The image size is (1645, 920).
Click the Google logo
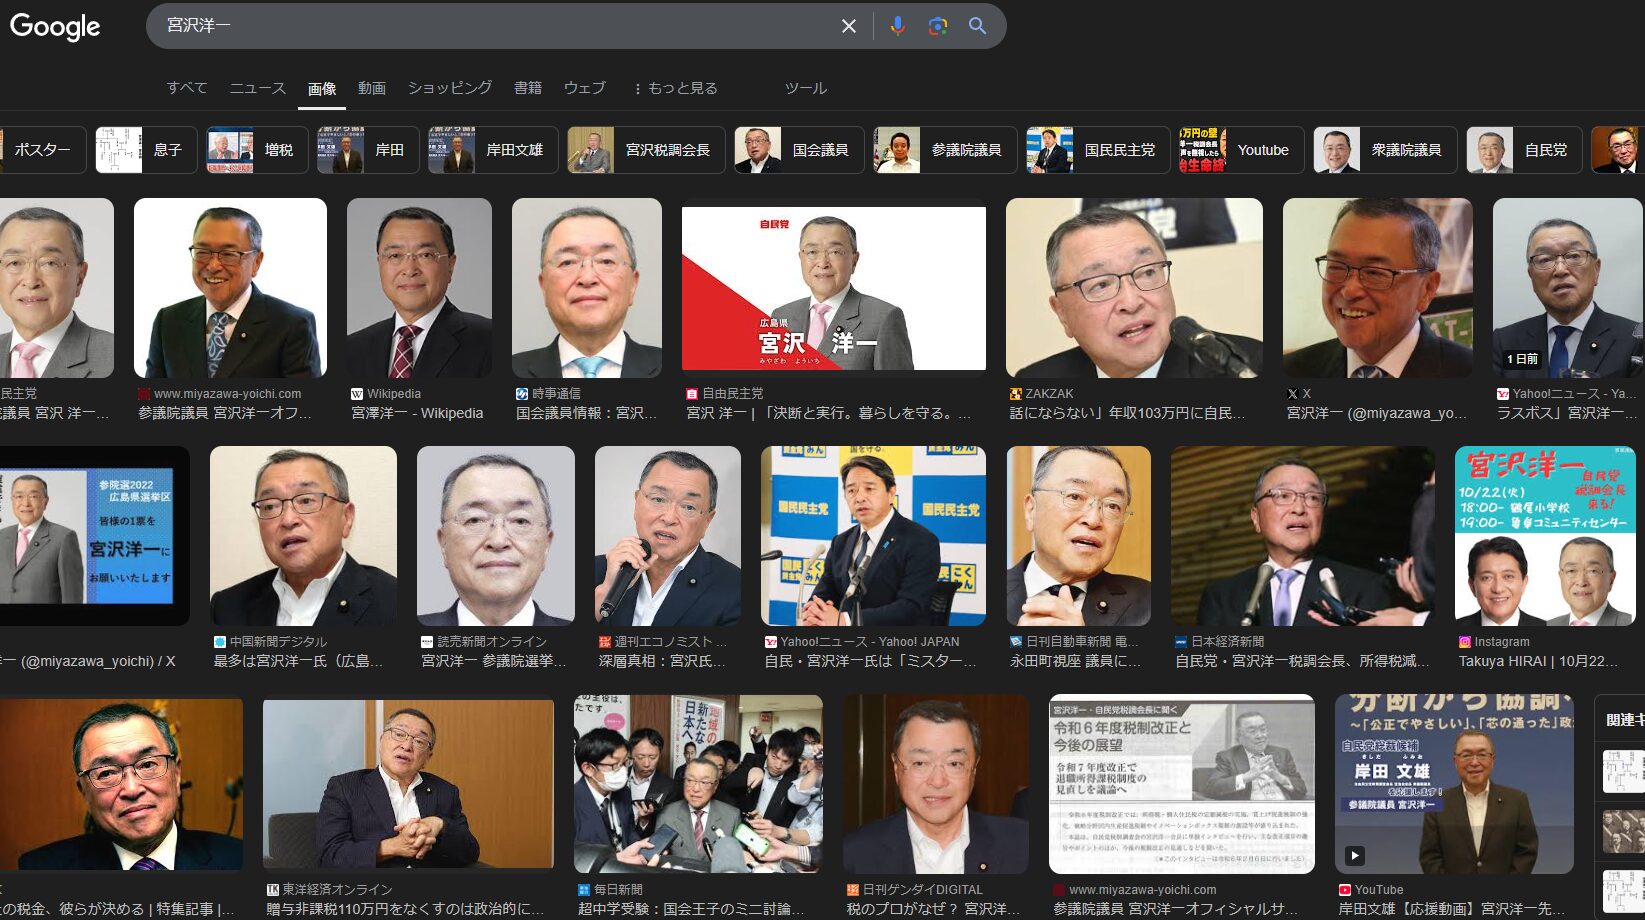[55, 27]
